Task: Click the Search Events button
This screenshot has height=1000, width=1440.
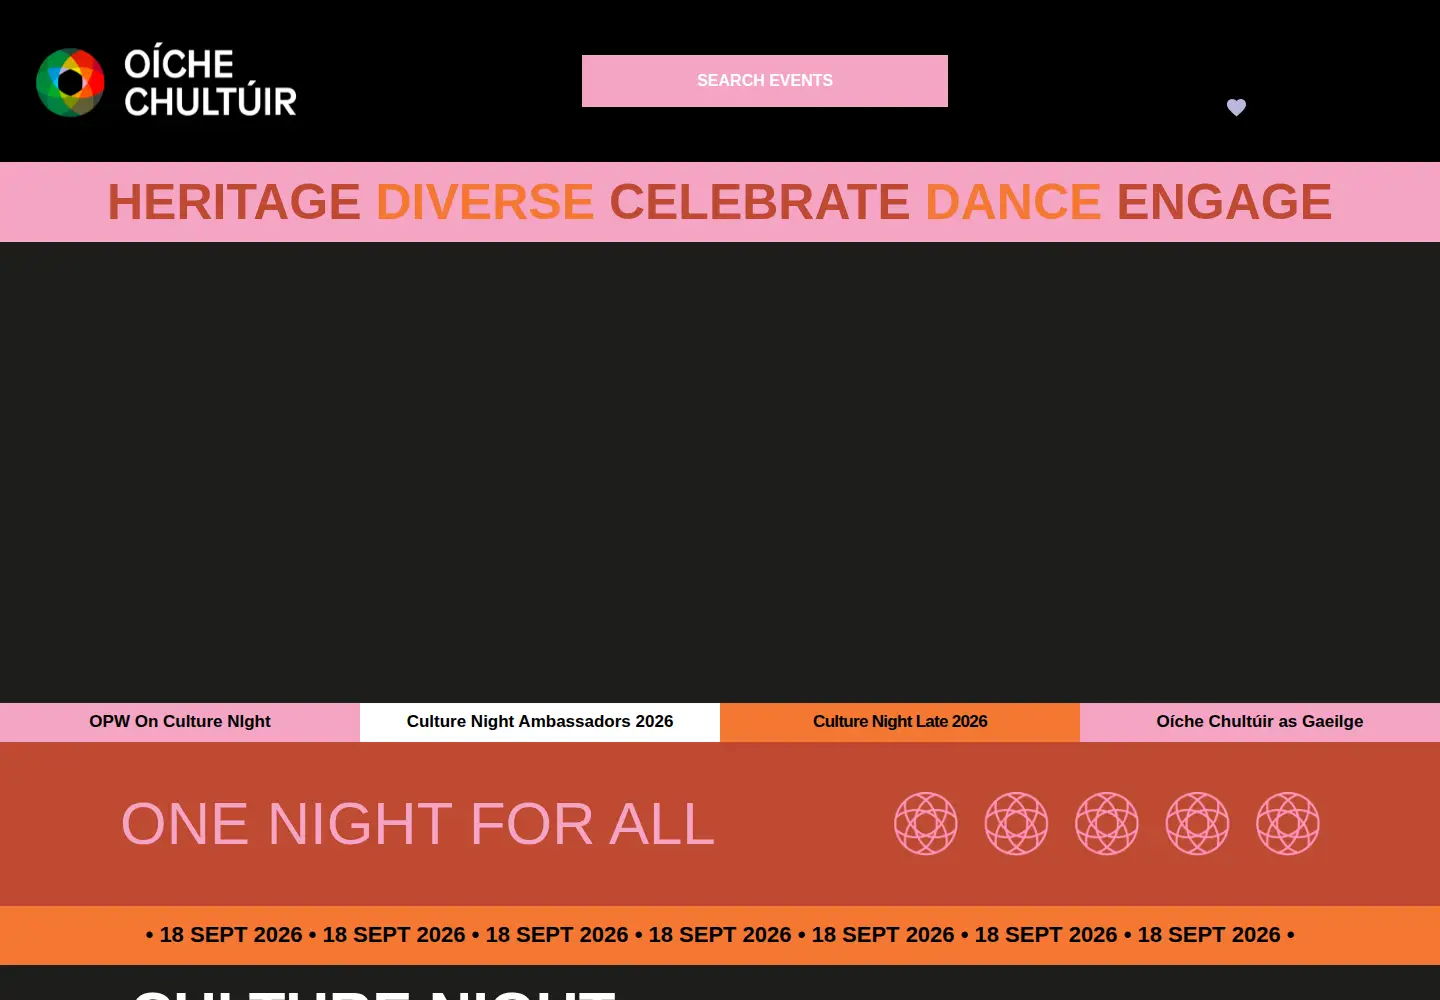Action: (765, 81)
